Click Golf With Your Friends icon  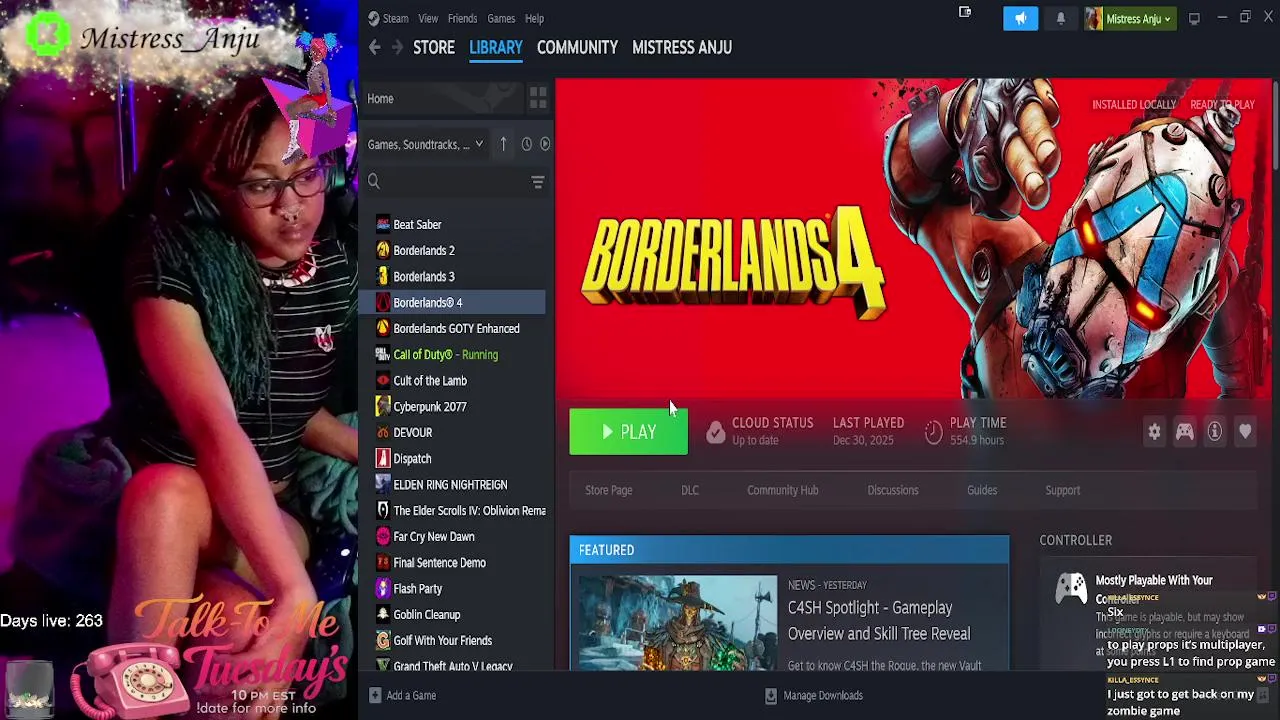[x=383, y=640]
